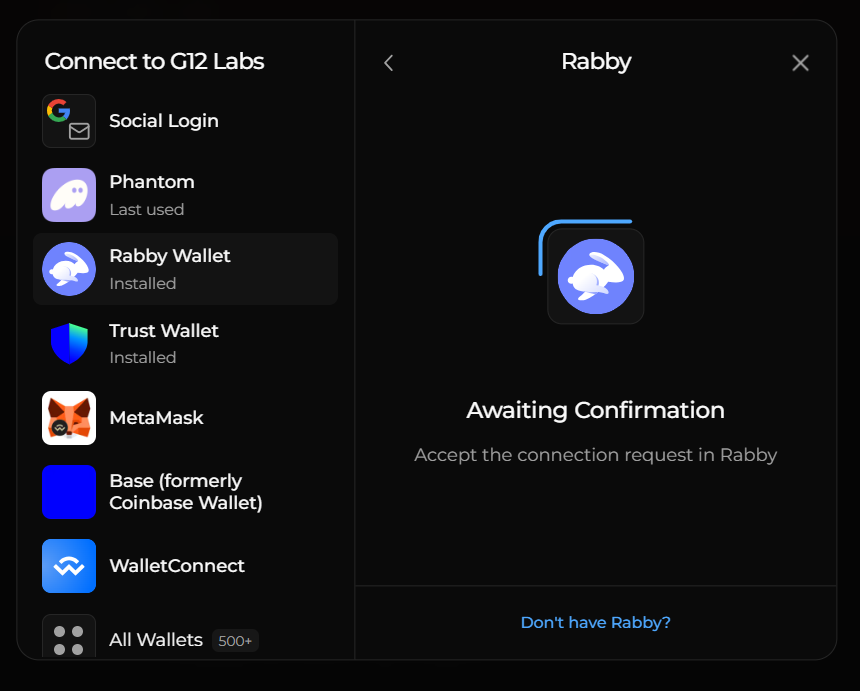860x691 pixels.
Task: Click the Trust Wallet shield icon
Action: 69,343
